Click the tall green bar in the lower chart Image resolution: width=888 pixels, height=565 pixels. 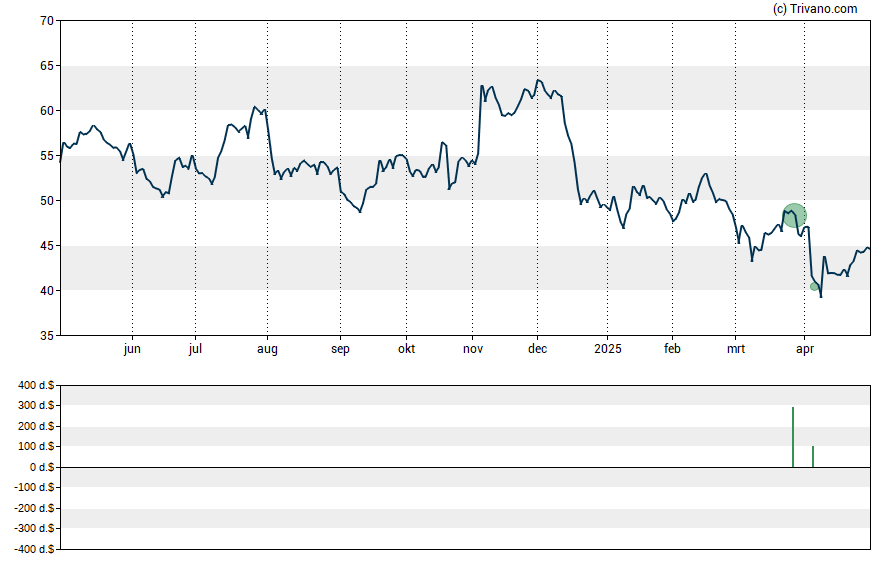(x=793, y=437)
